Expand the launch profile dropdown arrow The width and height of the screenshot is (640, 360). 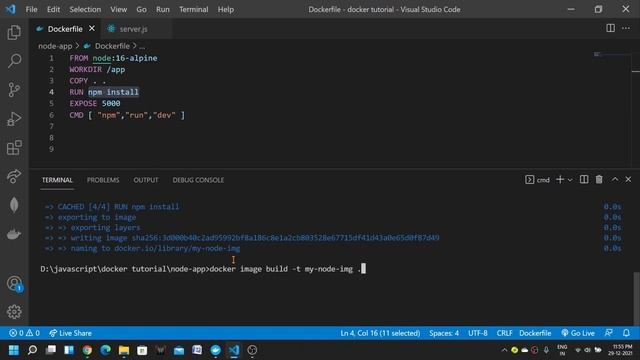click(570, 180)
